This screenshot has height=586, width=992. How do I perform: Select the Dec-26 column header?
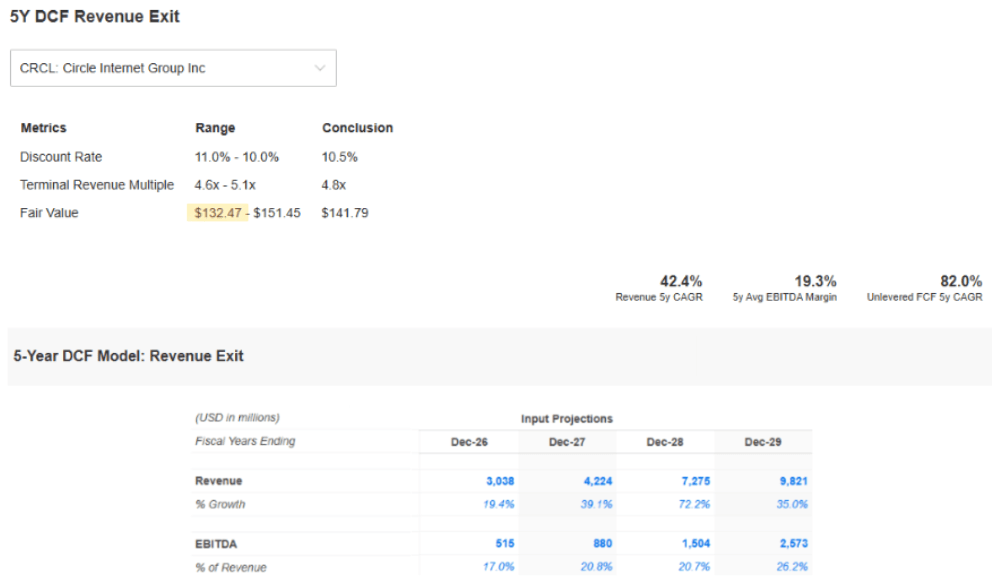tap(469, 442)
